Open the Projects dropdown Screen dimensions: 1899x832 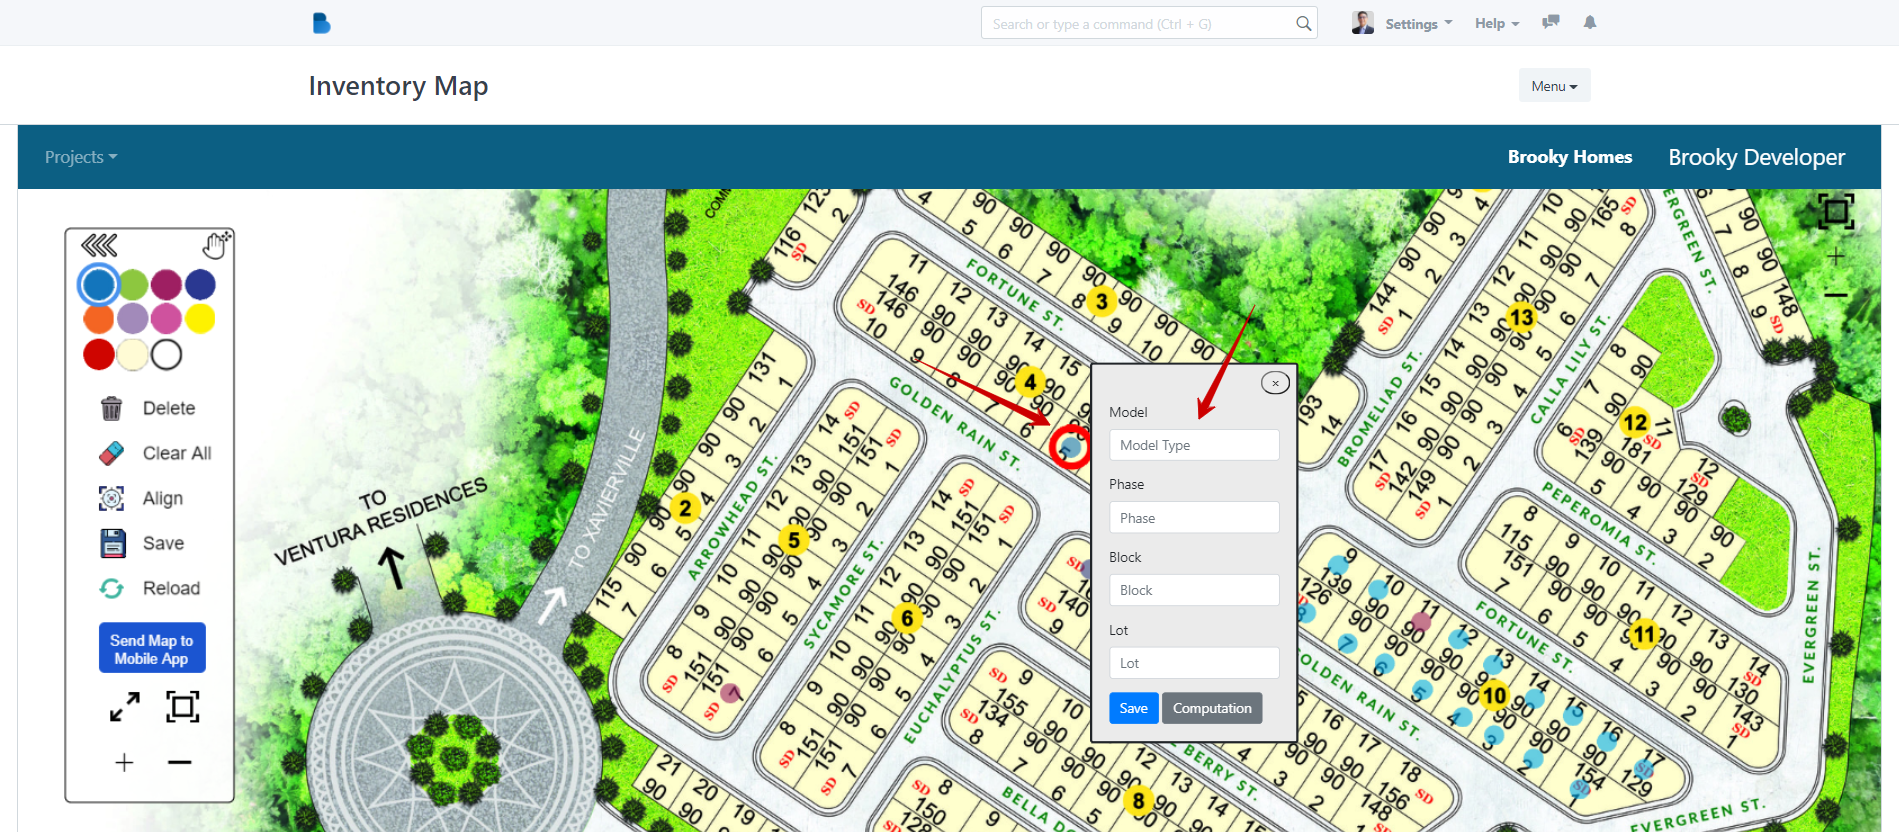(80, 157)
